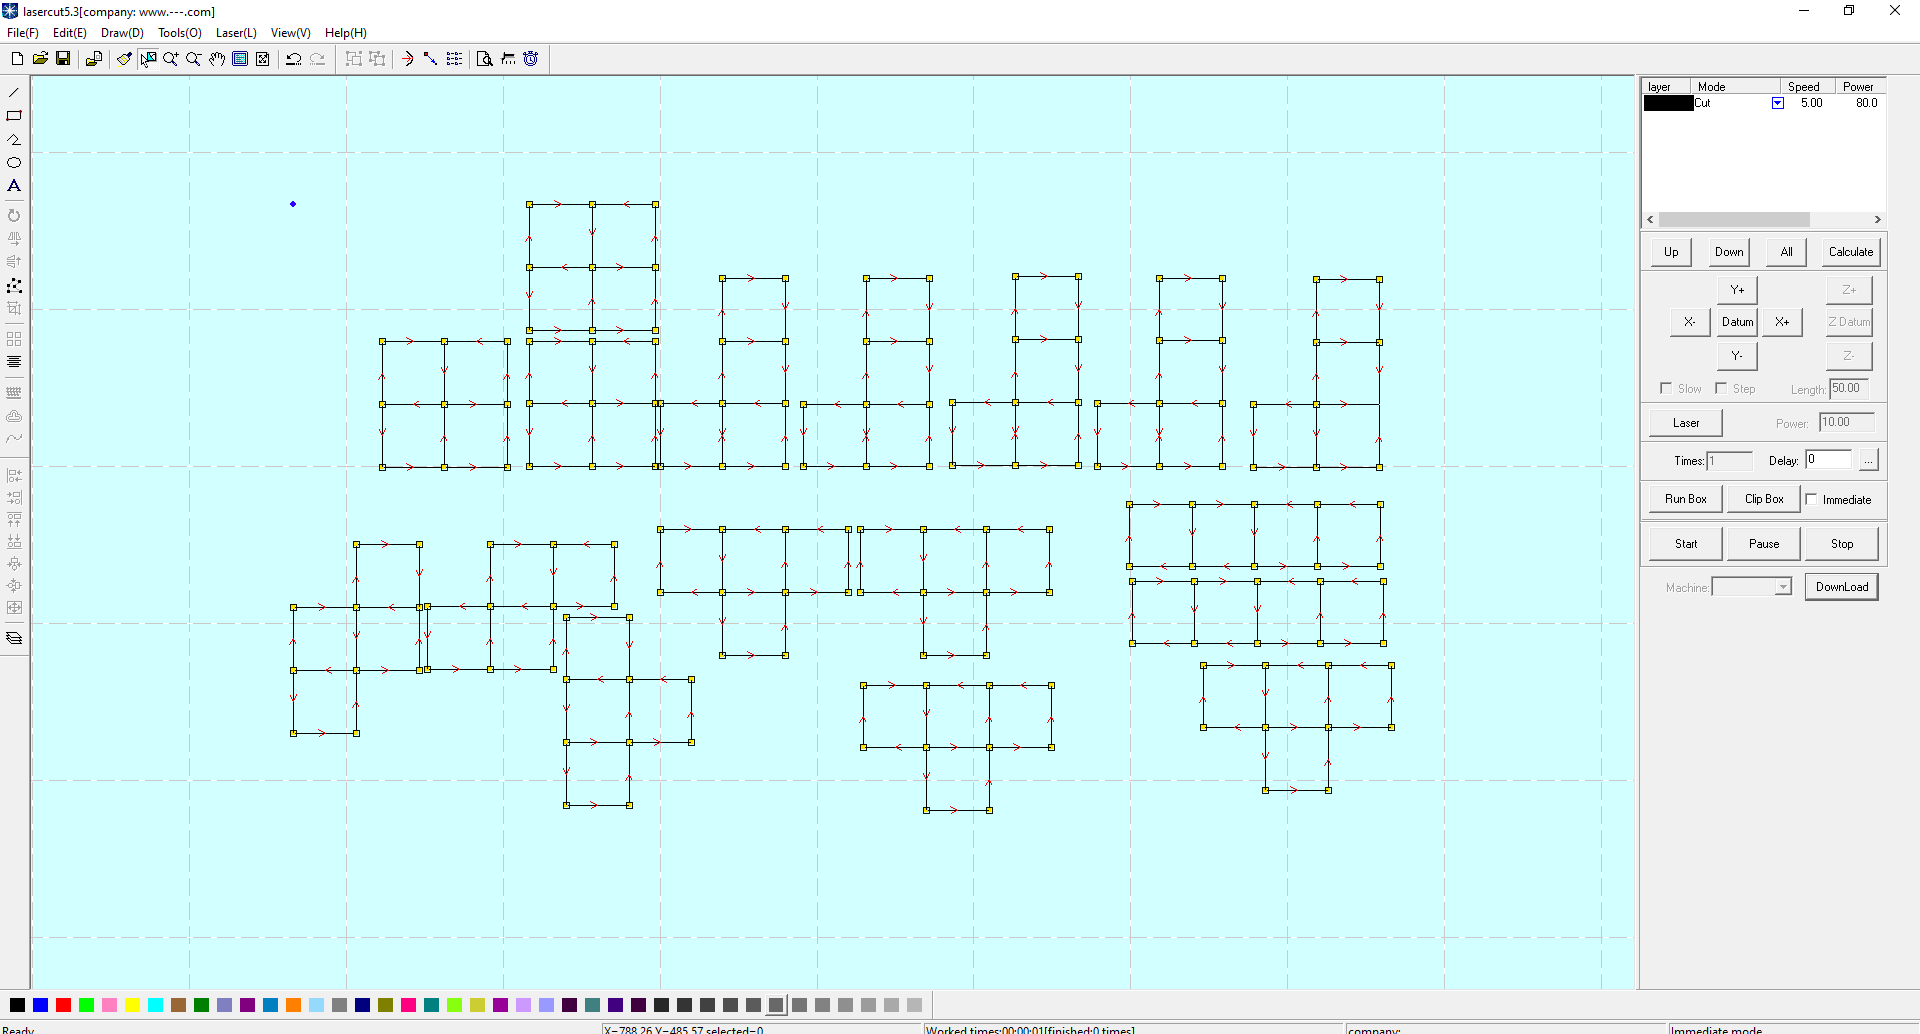Open the Draw(D) menu
The image size is (1920, 1034).
click(x=122, y=33)
